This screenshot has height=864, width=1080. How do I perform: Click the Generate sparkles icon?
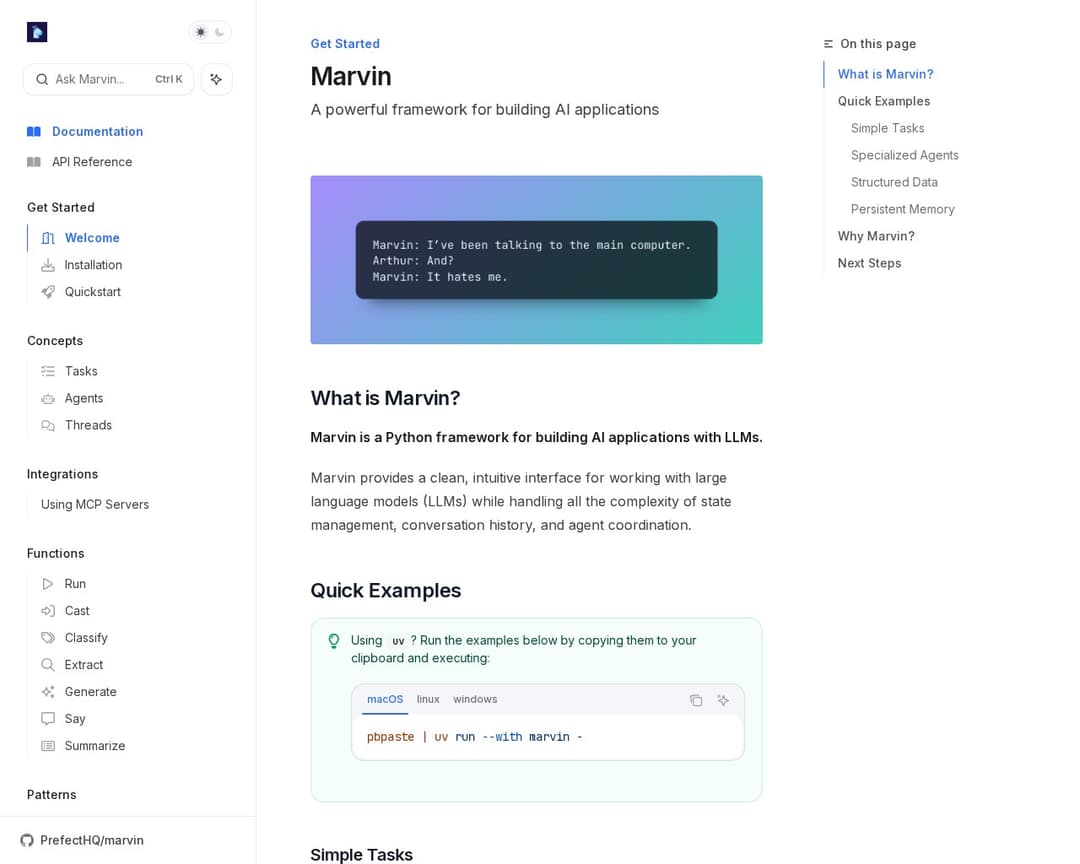[48, 691]
